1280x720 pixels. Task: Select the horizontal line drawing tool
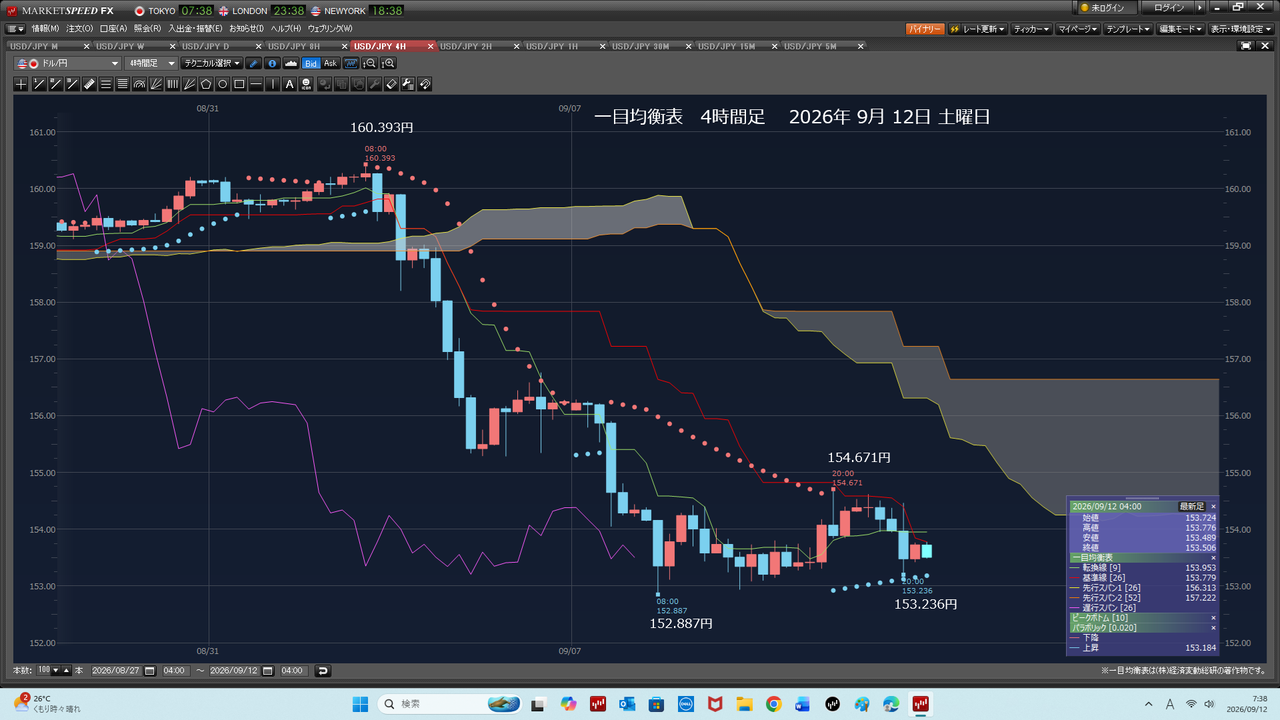(256, 84)
